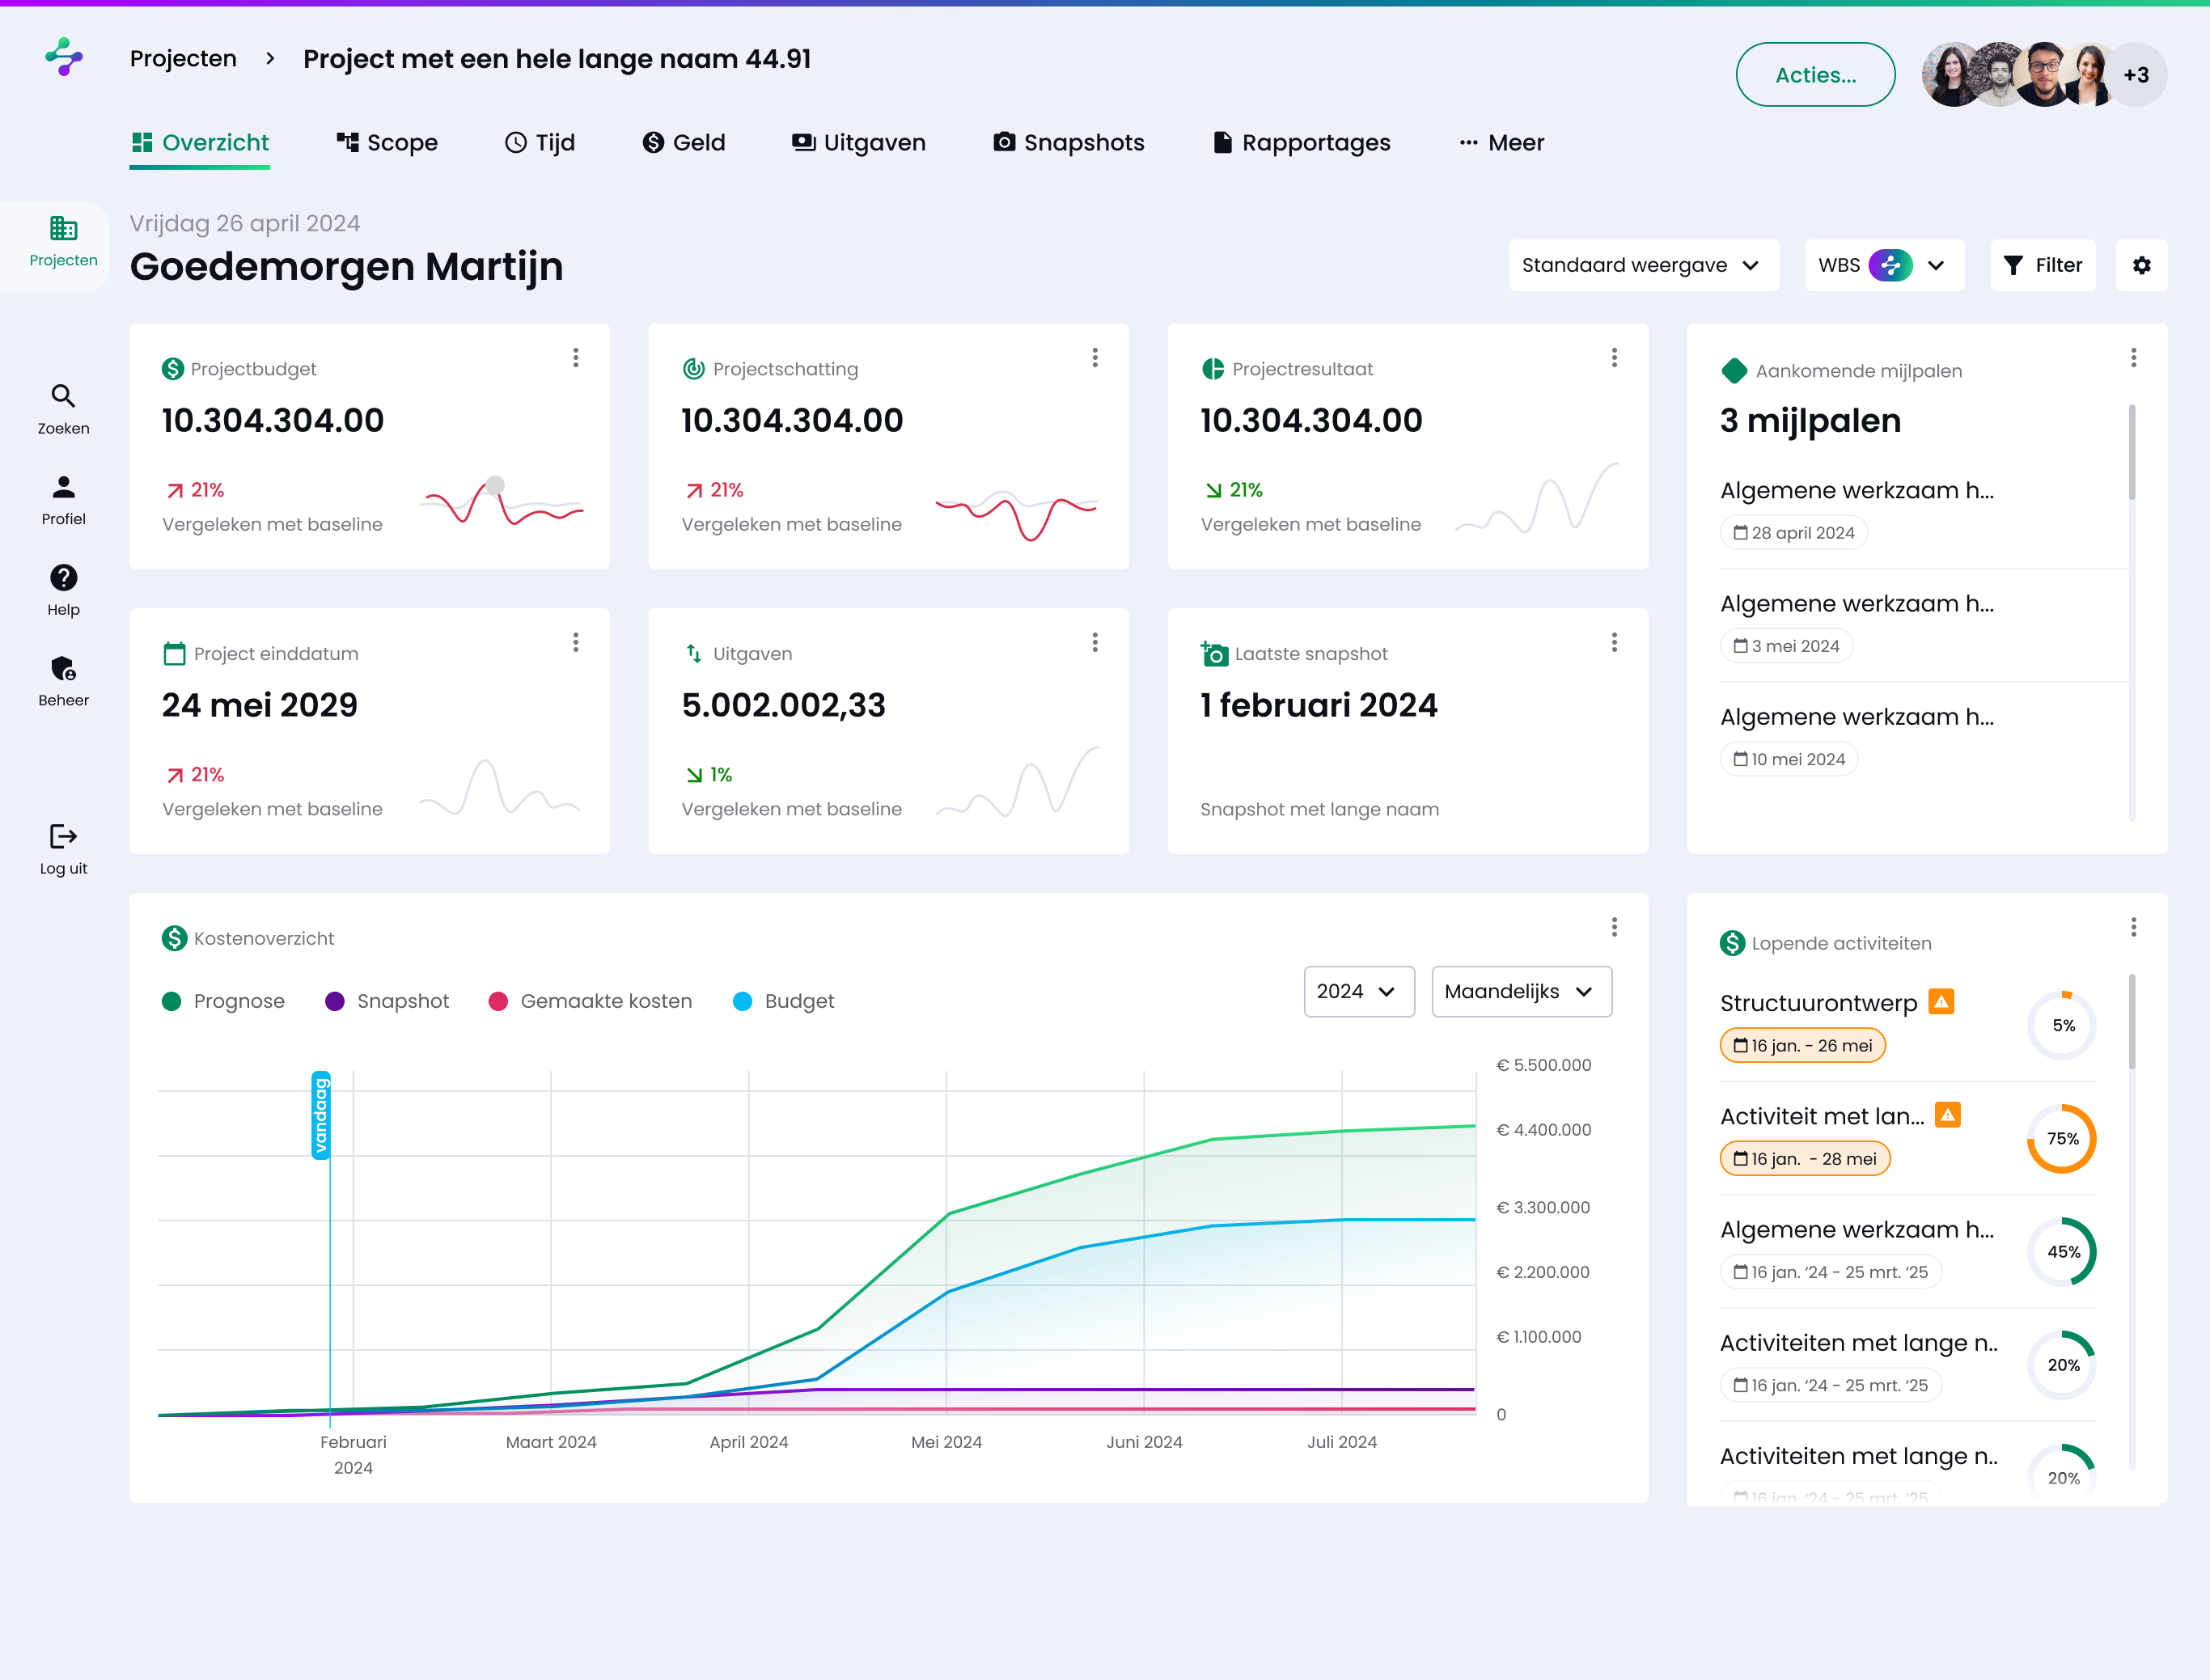Screen dimensions: 2210x1680
Task: Open Projectschatting card options menu
Action: click(x=1095, y=358)
